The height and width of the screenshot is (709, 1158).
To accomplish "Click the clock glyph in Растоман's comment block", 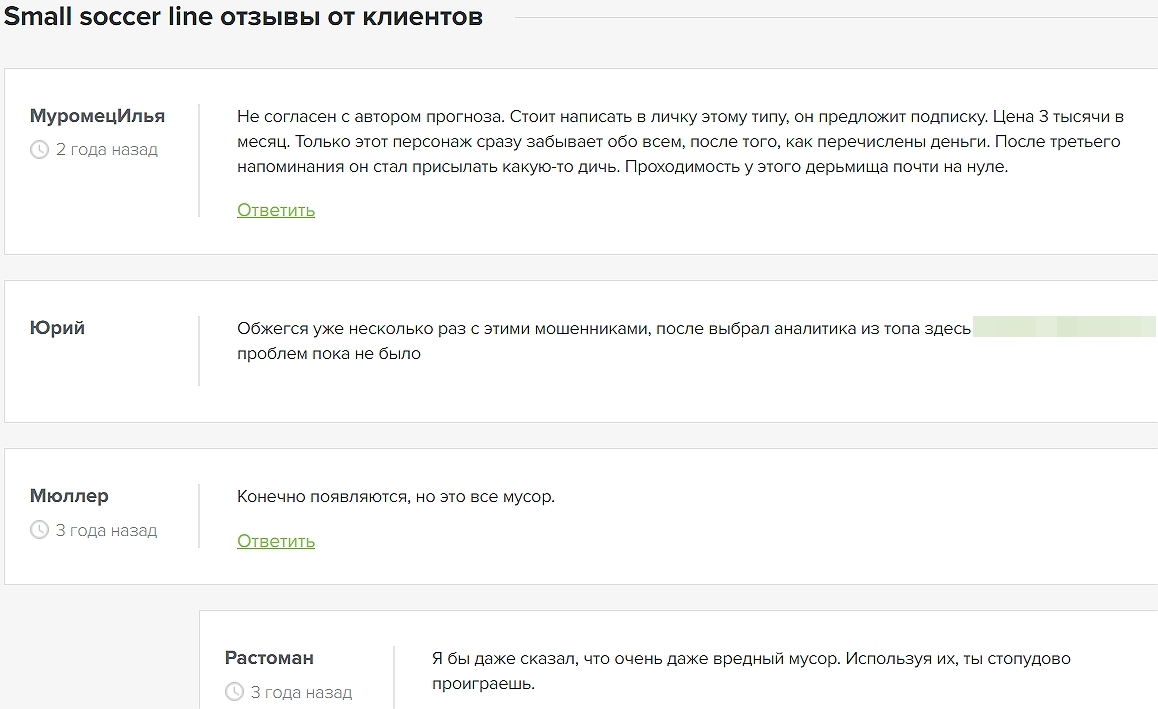I will coord(232,691).
